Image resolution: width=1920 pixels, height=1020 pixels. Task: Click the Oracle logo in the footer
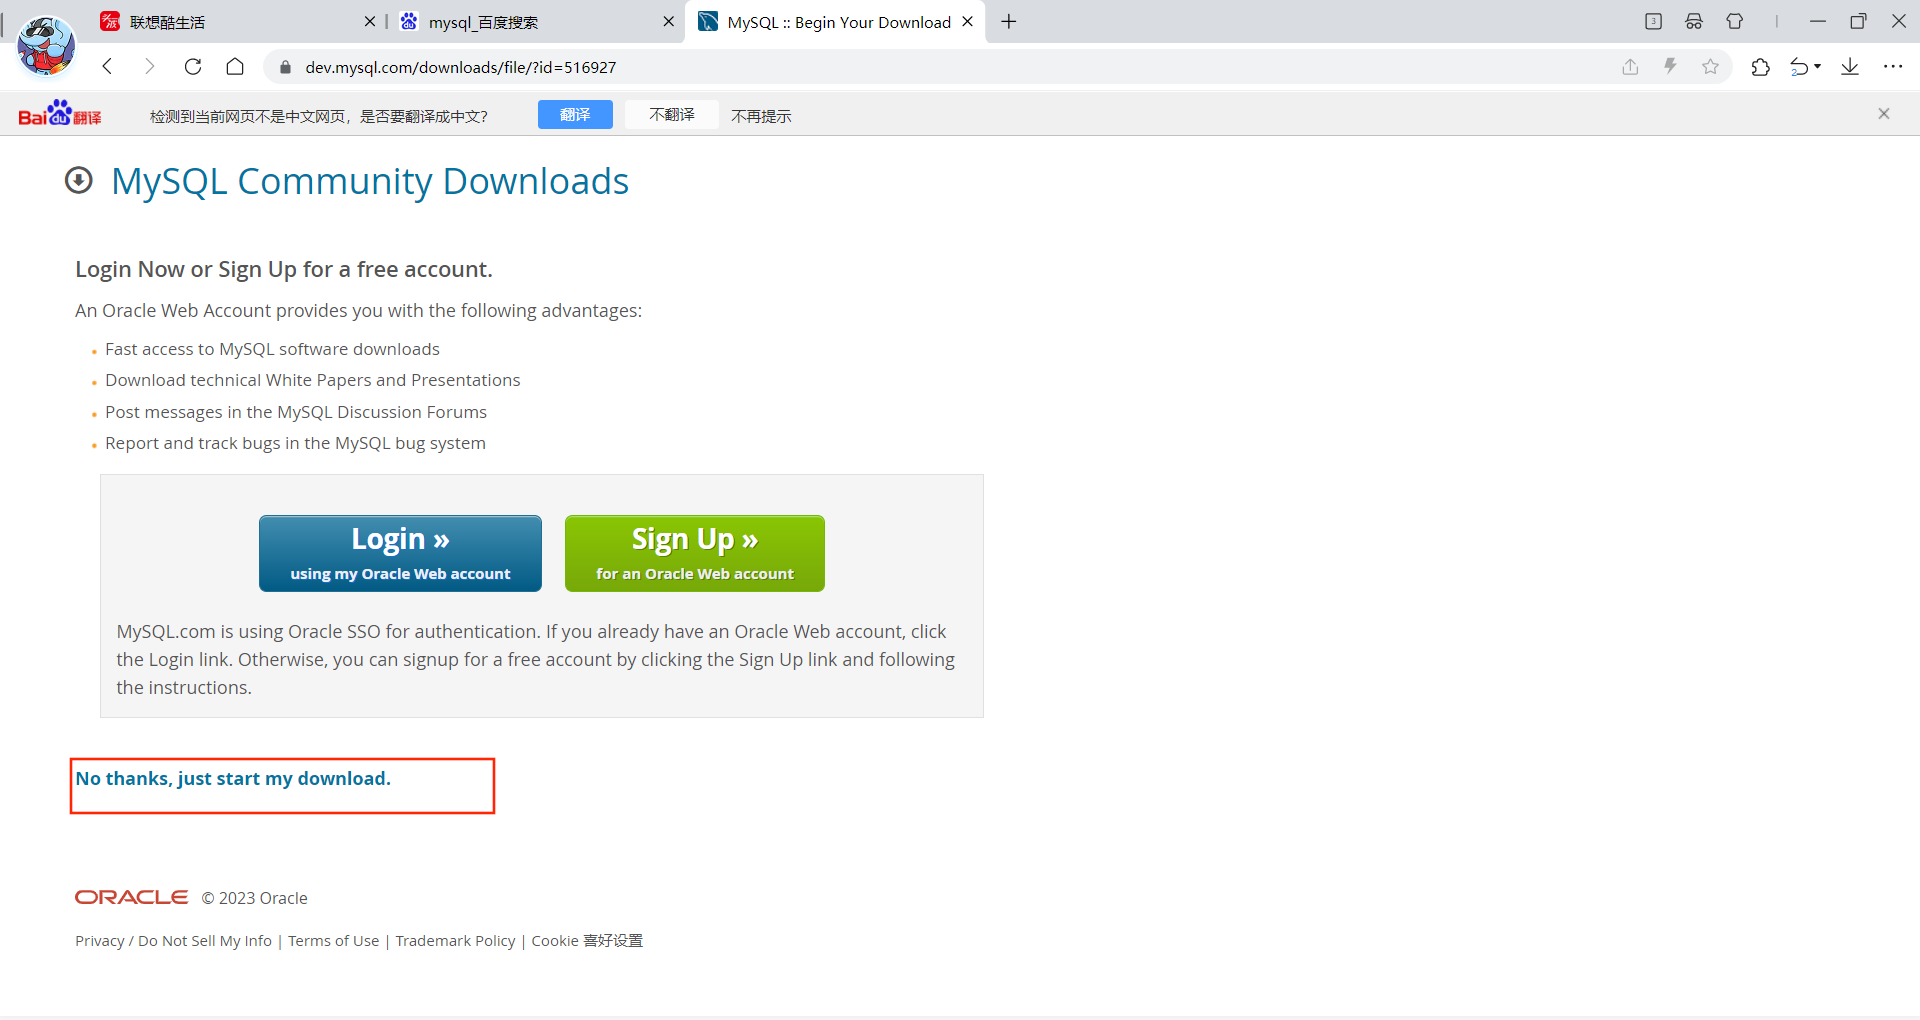pos(131,897)
